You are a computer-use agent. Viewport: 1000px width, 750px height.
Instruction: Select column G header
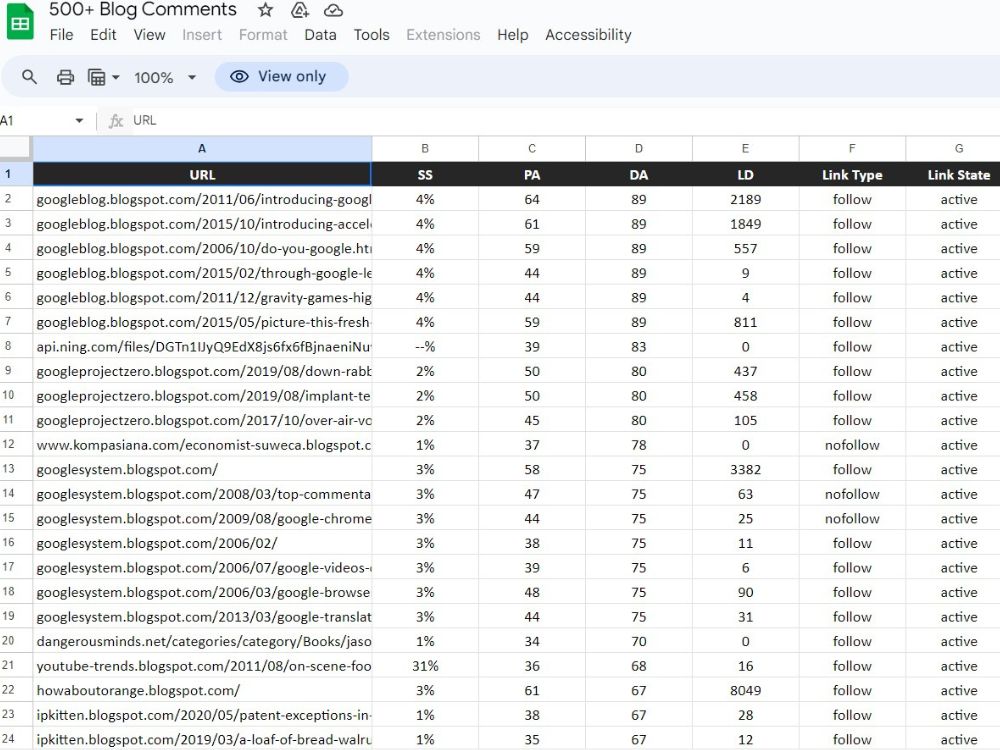[953, 149]
